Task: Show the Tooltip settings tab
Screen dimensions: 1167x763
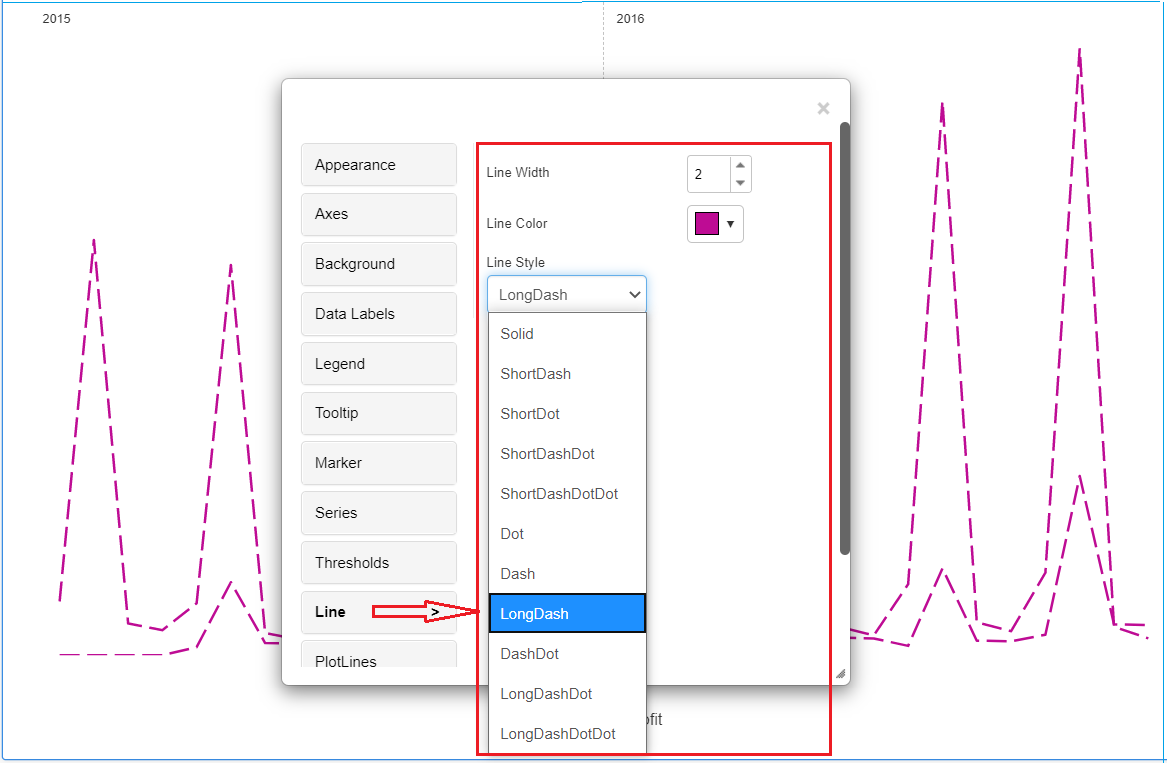Action: (378, 413)
